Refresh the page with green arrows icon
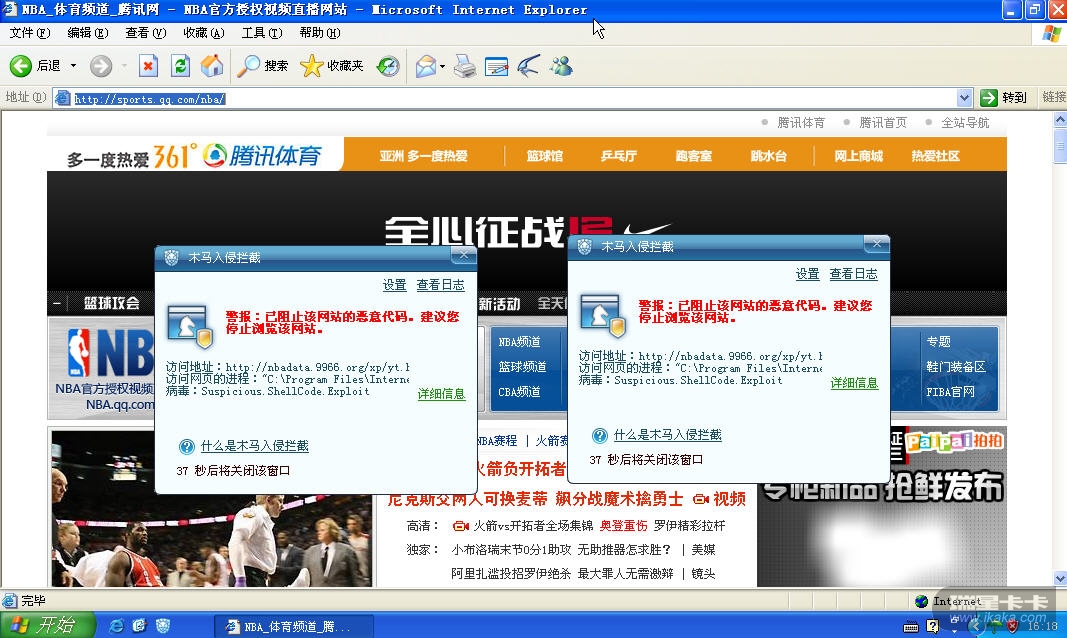The width and height of the screenshot is (1067, 638). pyautogui.click(x=180, y=65)
